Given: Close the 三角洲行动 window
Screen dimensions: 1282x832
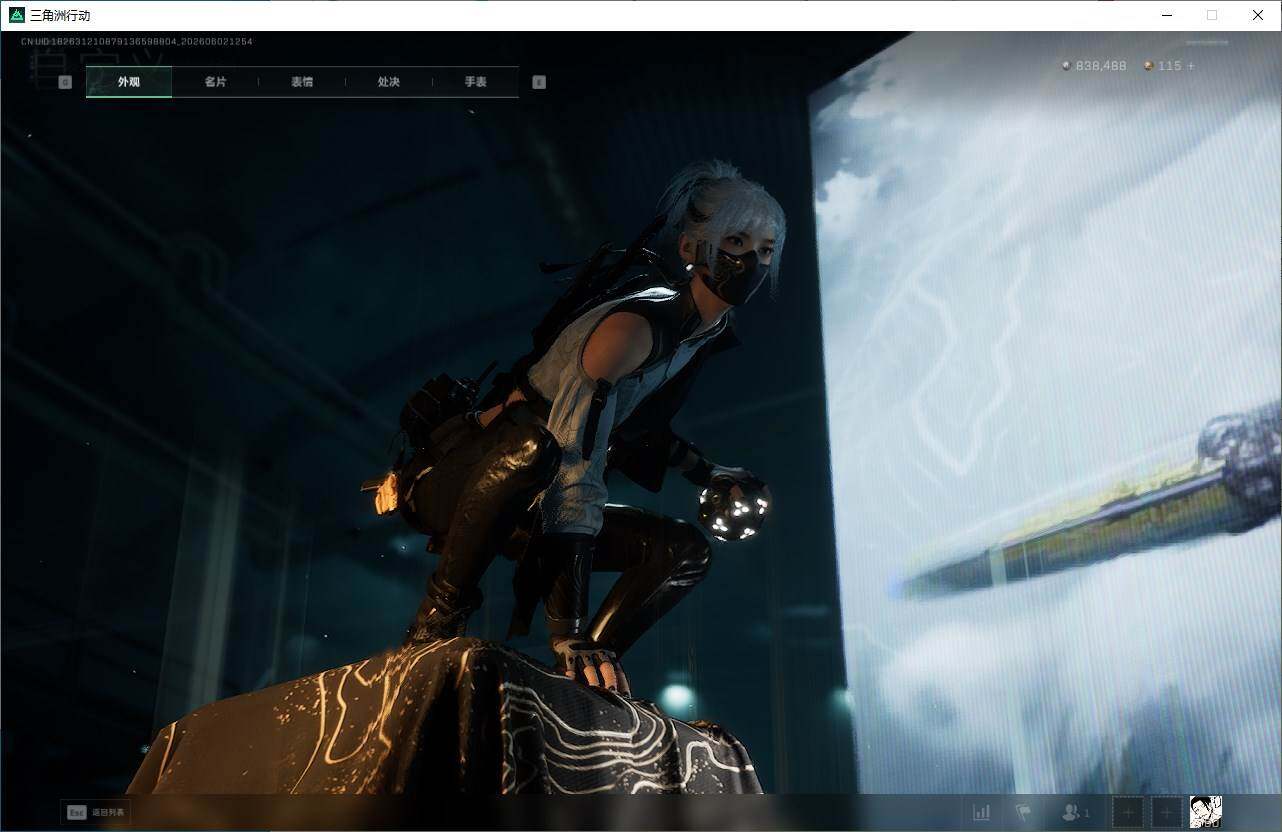Looking at the screenshot, I should tap(1258, 15).
